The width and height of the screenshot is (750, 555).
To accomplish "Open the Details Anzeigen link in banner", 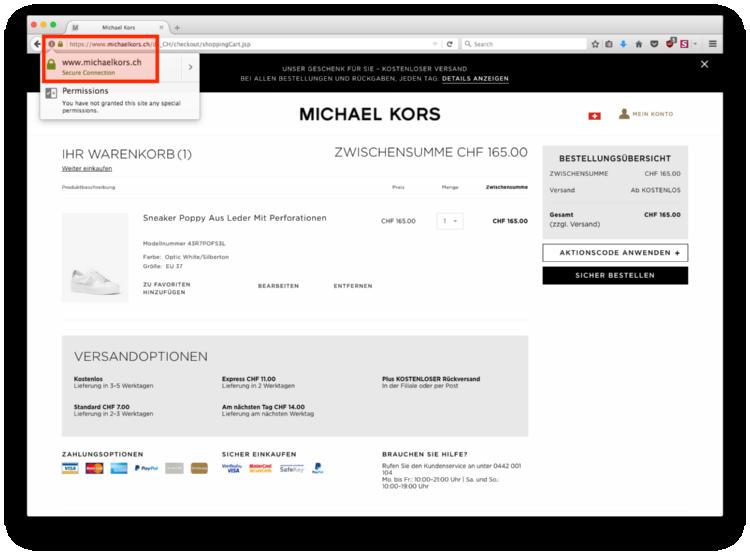I will [475, 78].
